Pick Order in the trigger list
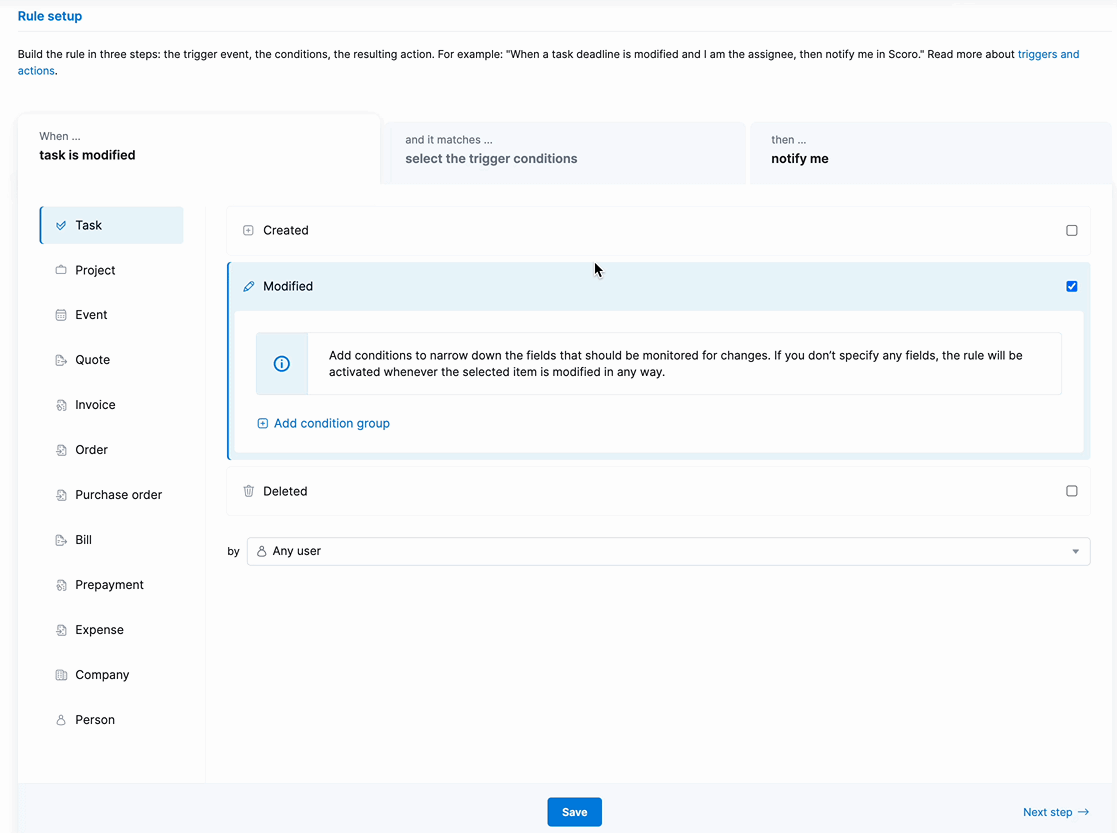The image size is (1117, 833). tap(111, 450)
